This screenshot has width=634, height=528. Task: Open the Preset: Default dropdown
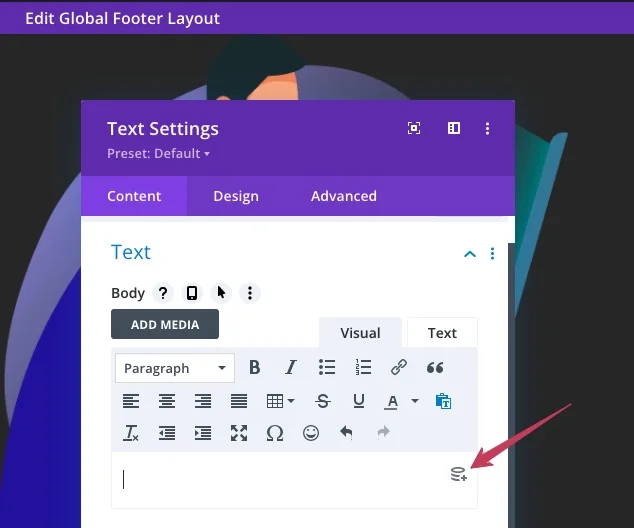[158, 154]
